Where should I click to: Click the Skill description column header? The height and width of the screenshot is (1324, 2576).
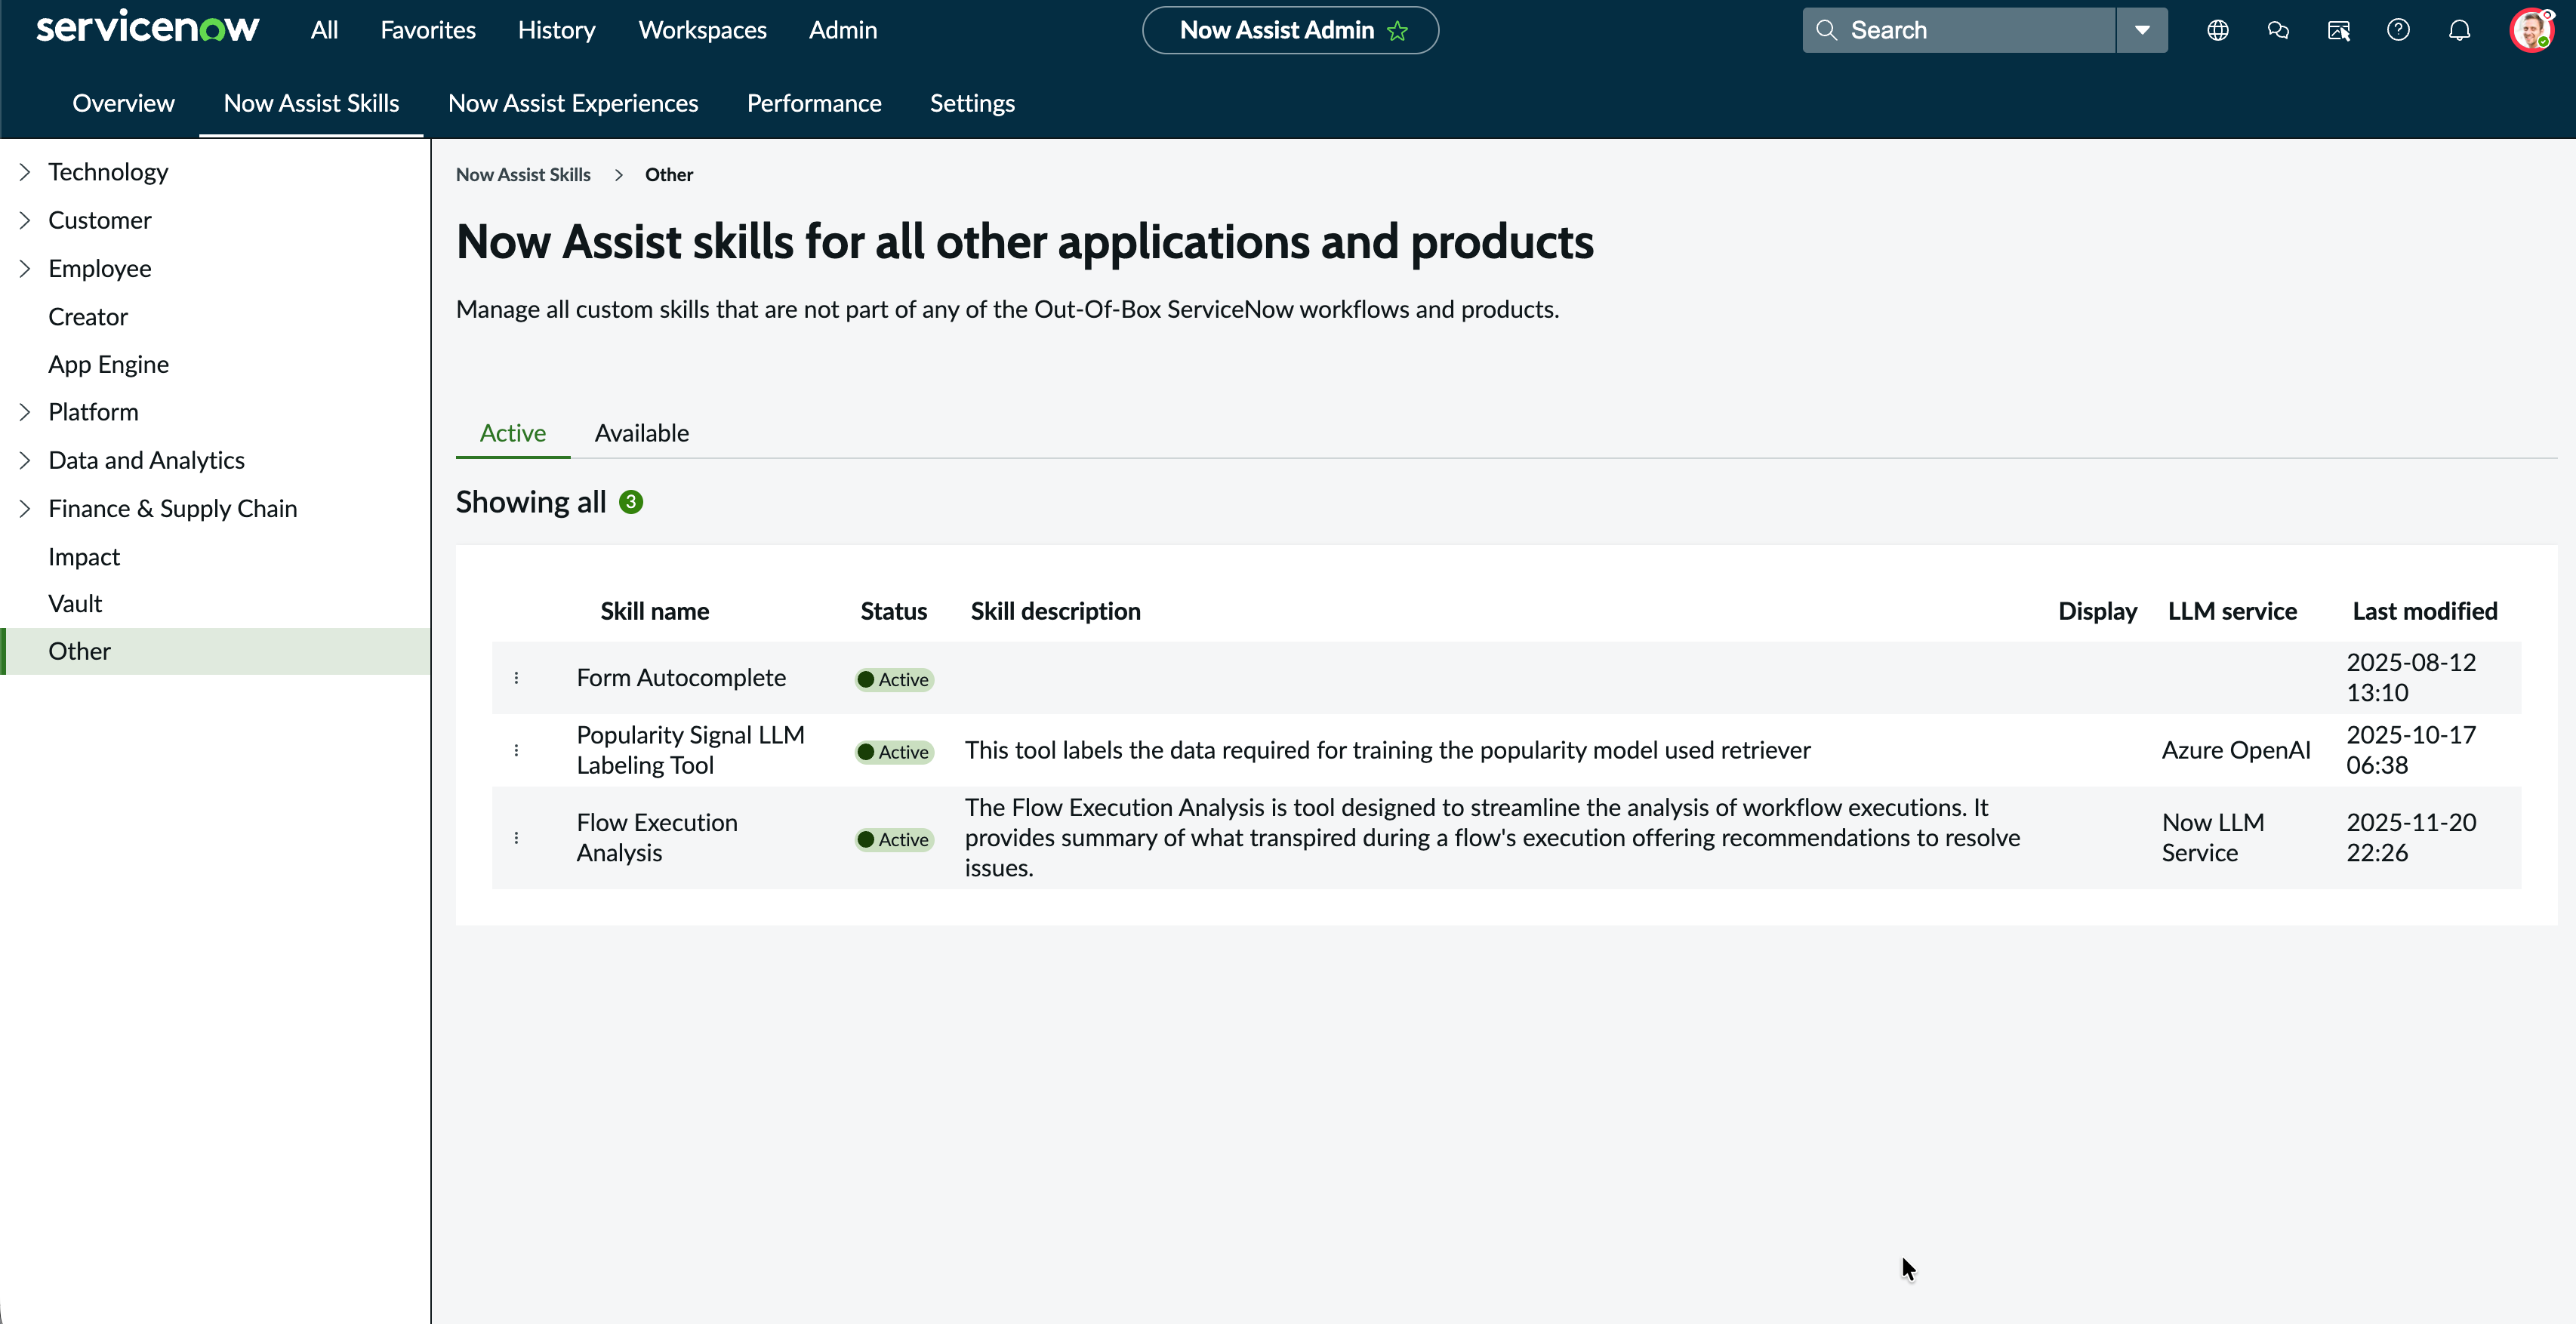(1055, 611)
